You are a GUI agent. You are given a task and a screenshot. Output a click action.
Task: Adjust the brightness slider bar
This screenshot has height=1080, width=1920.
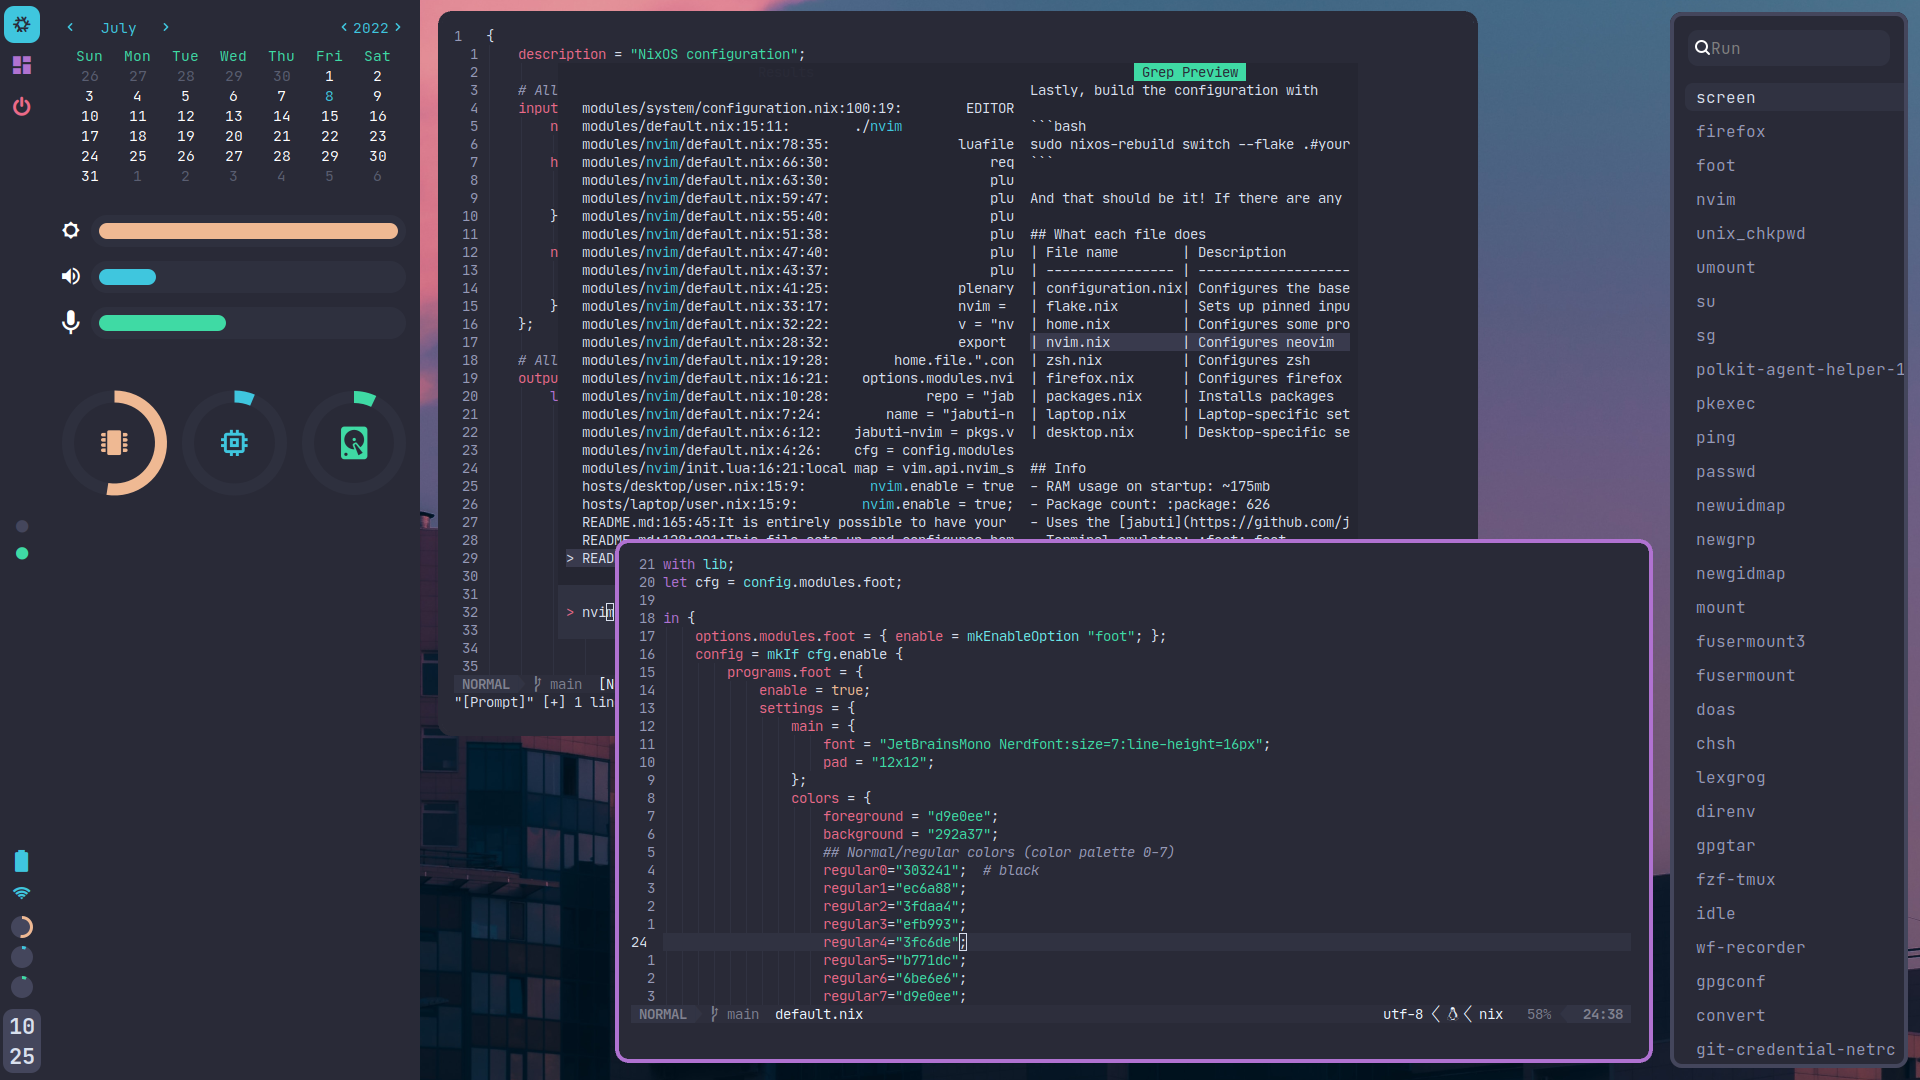pos(248,231)
